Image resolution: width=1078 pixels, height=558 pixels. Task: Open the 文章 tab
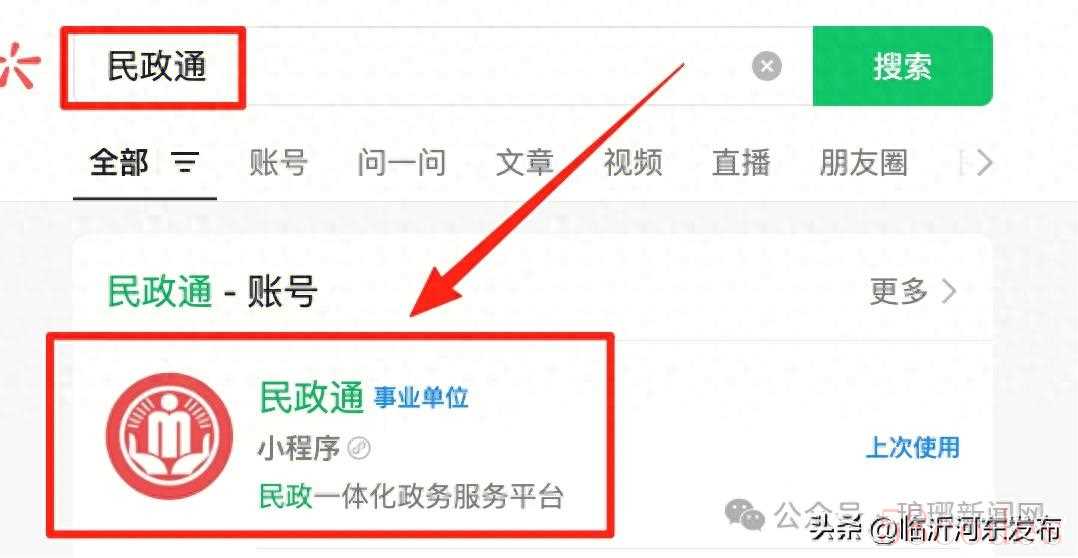pyautogui.click(x=525, y=163)
